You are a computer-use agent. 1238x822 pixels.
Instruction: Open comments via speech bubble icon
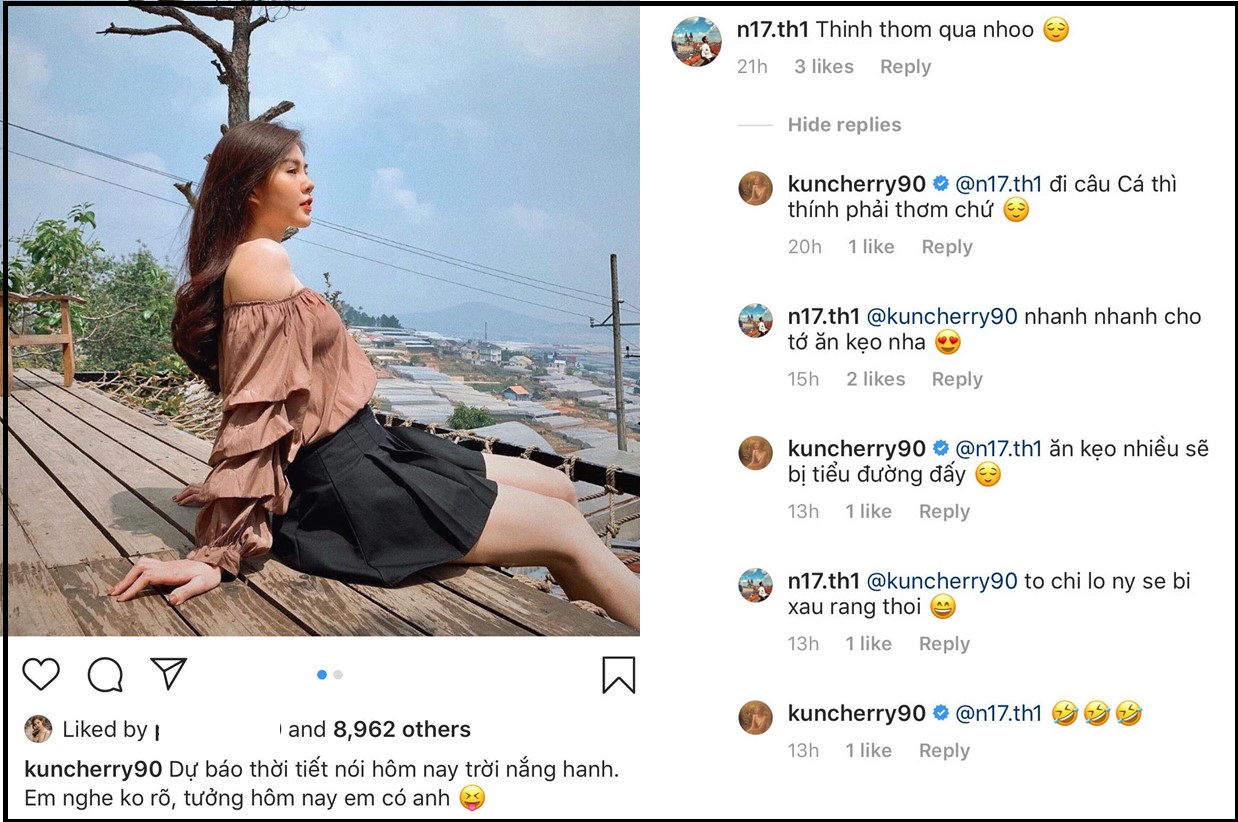coord(105,675)
